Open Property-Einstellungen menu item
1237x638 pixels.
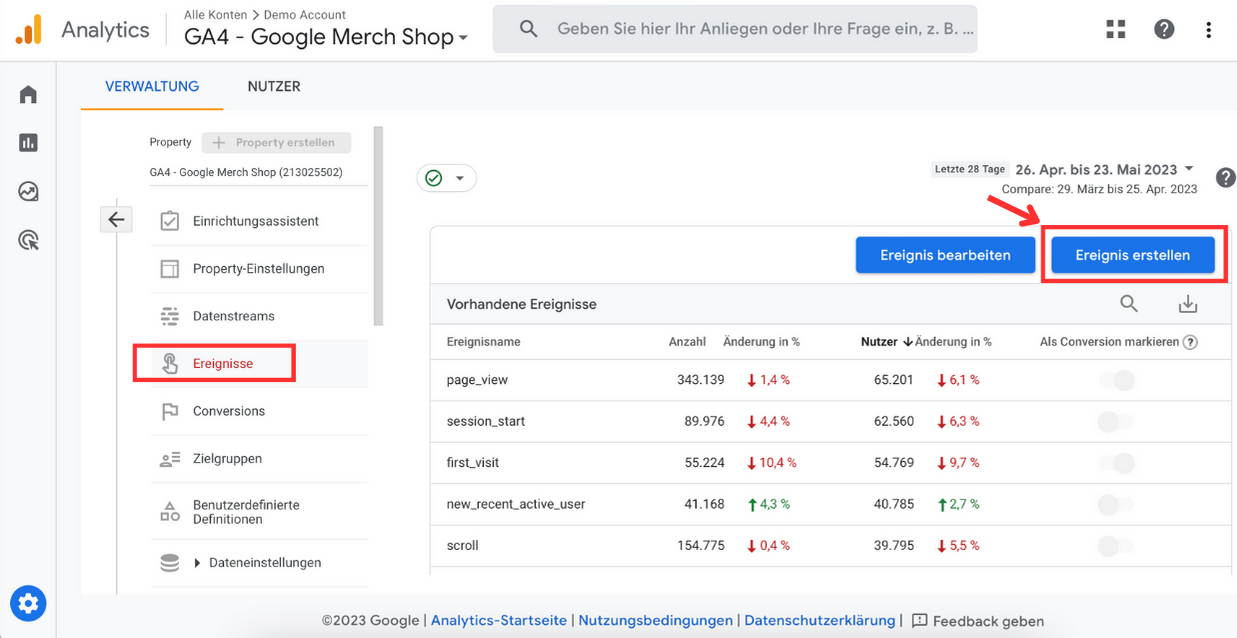coord(259,269)
